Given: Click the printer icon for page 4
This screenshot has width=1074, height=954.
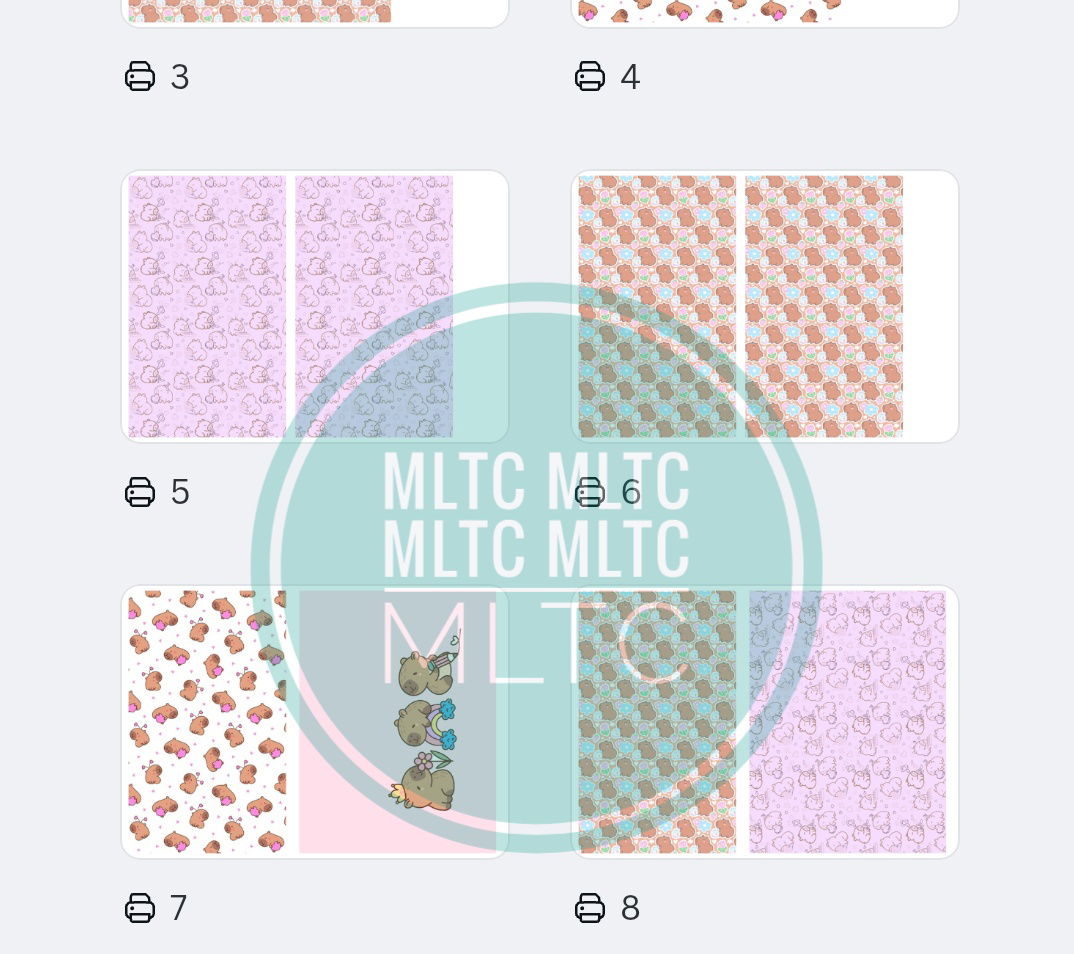Looking at the screenshot, I should pyautogui.click(x=590, y=76).
